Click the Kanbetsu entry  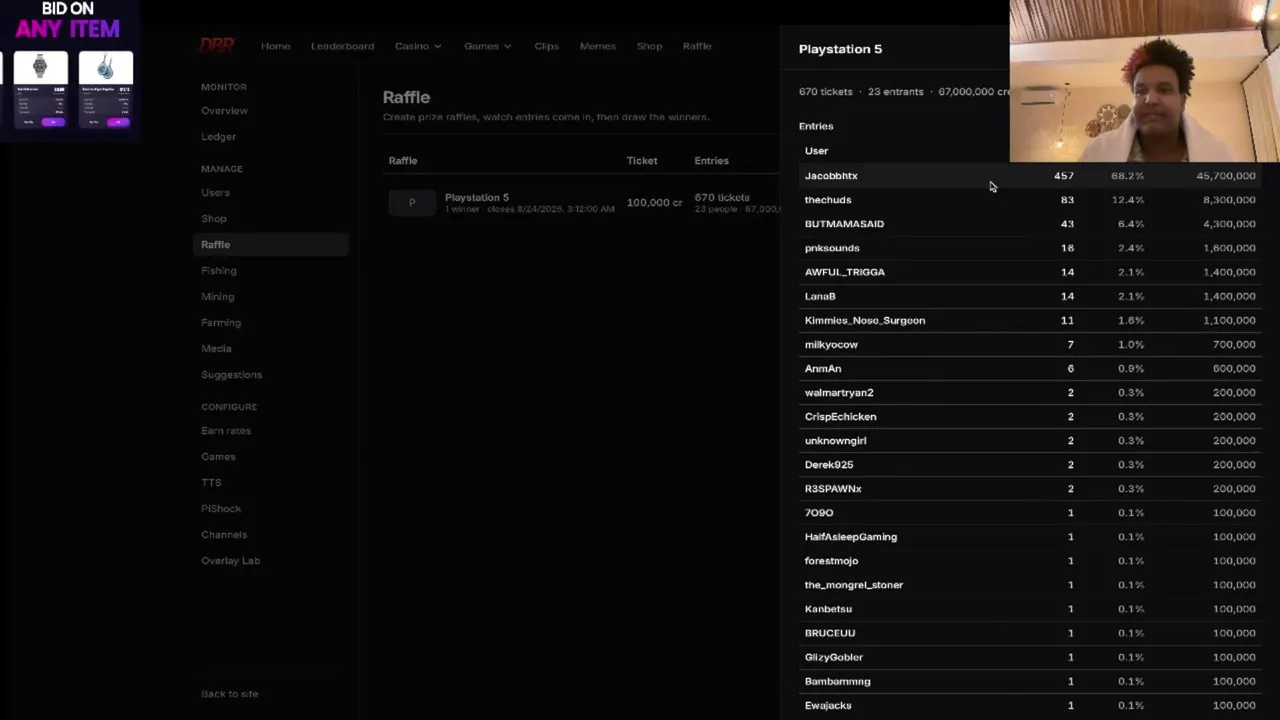(x=1030, y=609)
